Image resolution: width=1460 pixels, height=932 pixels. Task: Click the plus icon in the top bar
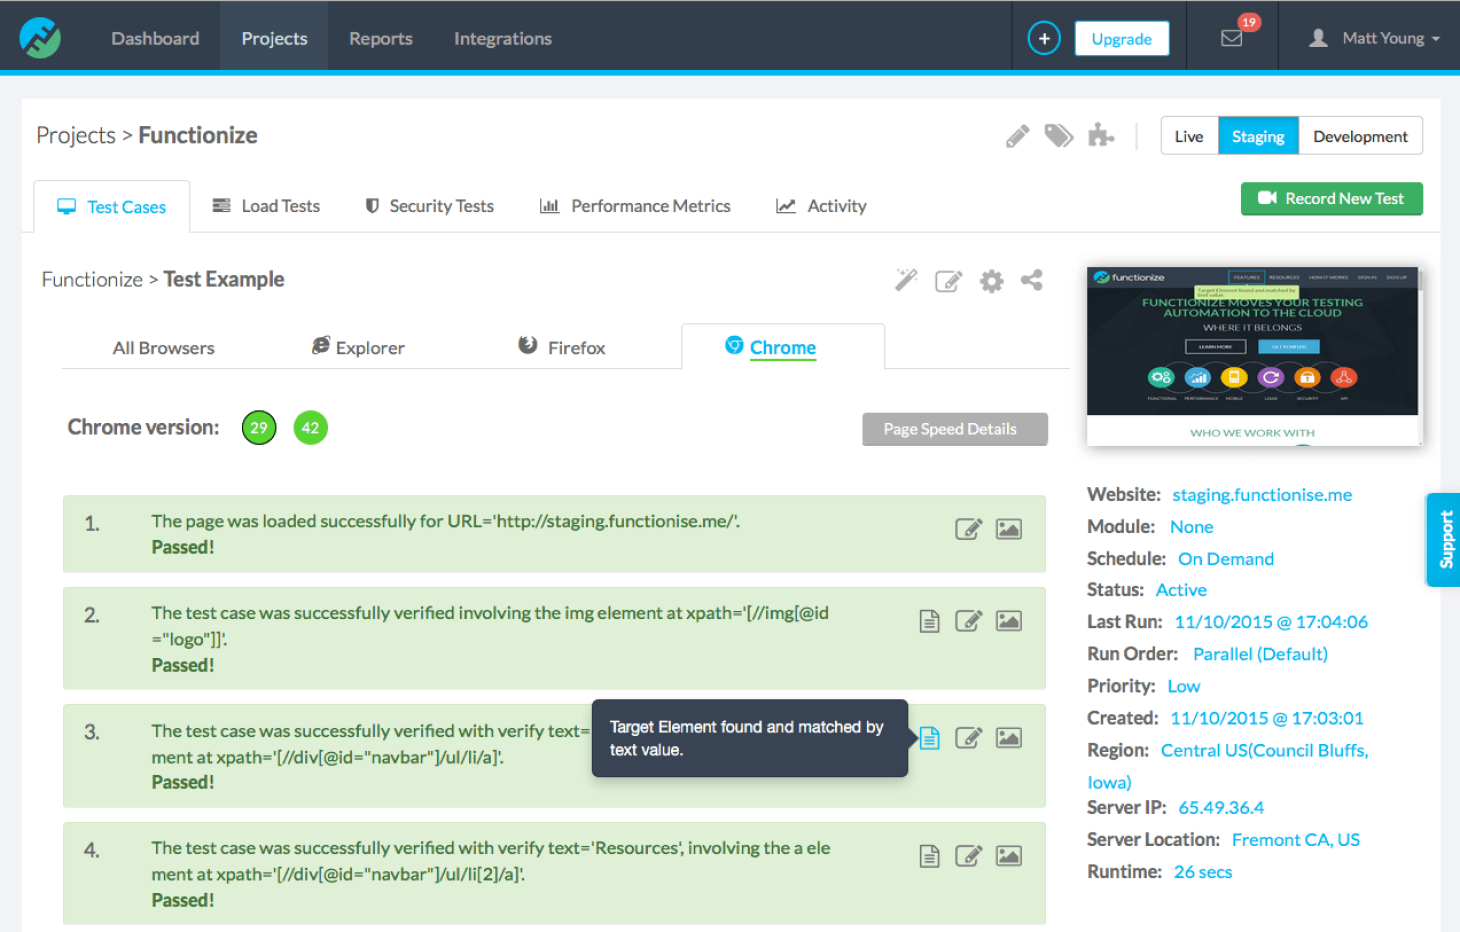click(1044, 37)
